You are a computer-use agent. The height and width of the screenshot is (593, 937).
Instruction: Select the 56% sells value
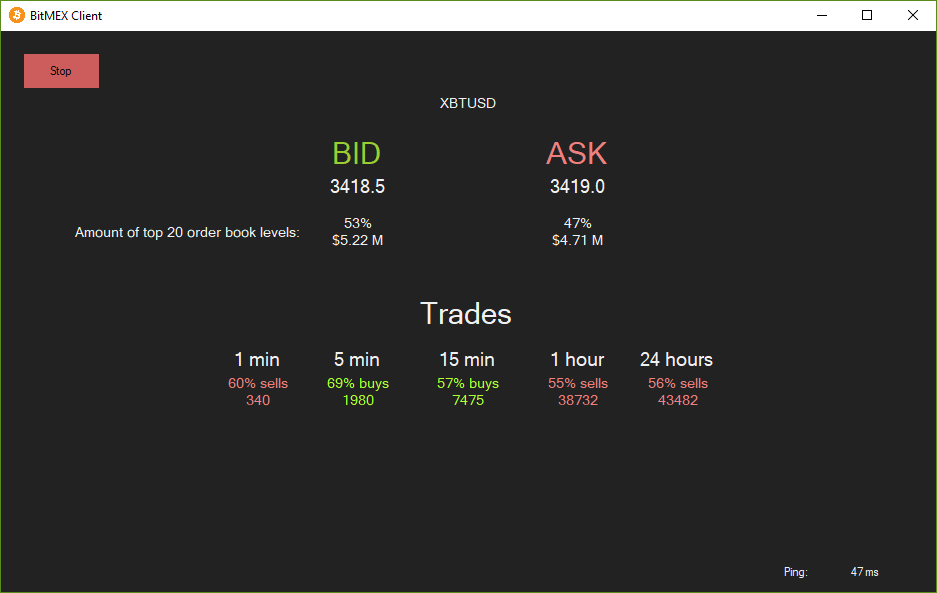coord(678,383)
